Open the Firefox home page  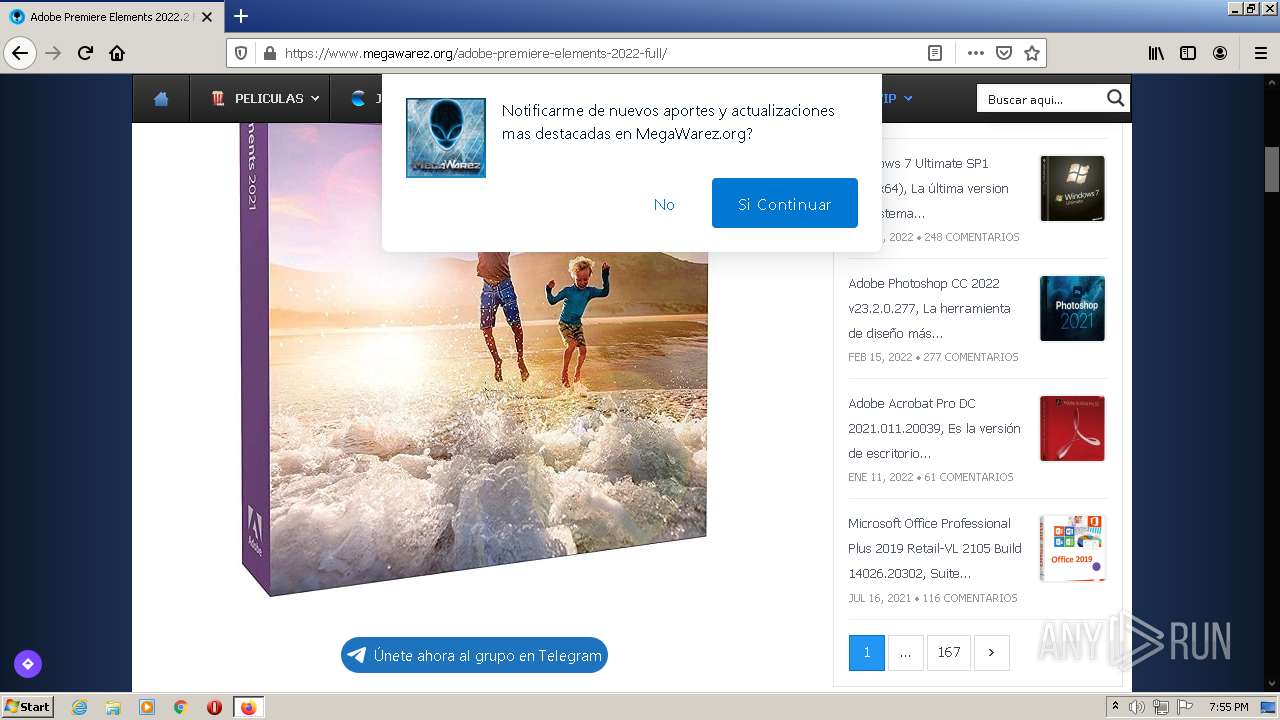coord(117,53)
